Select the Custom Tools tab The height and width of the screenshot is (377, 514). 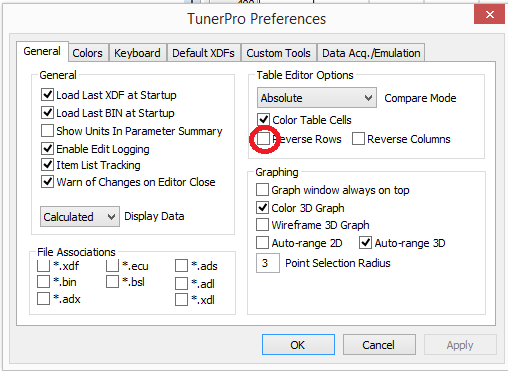click(x=278, y=53)
